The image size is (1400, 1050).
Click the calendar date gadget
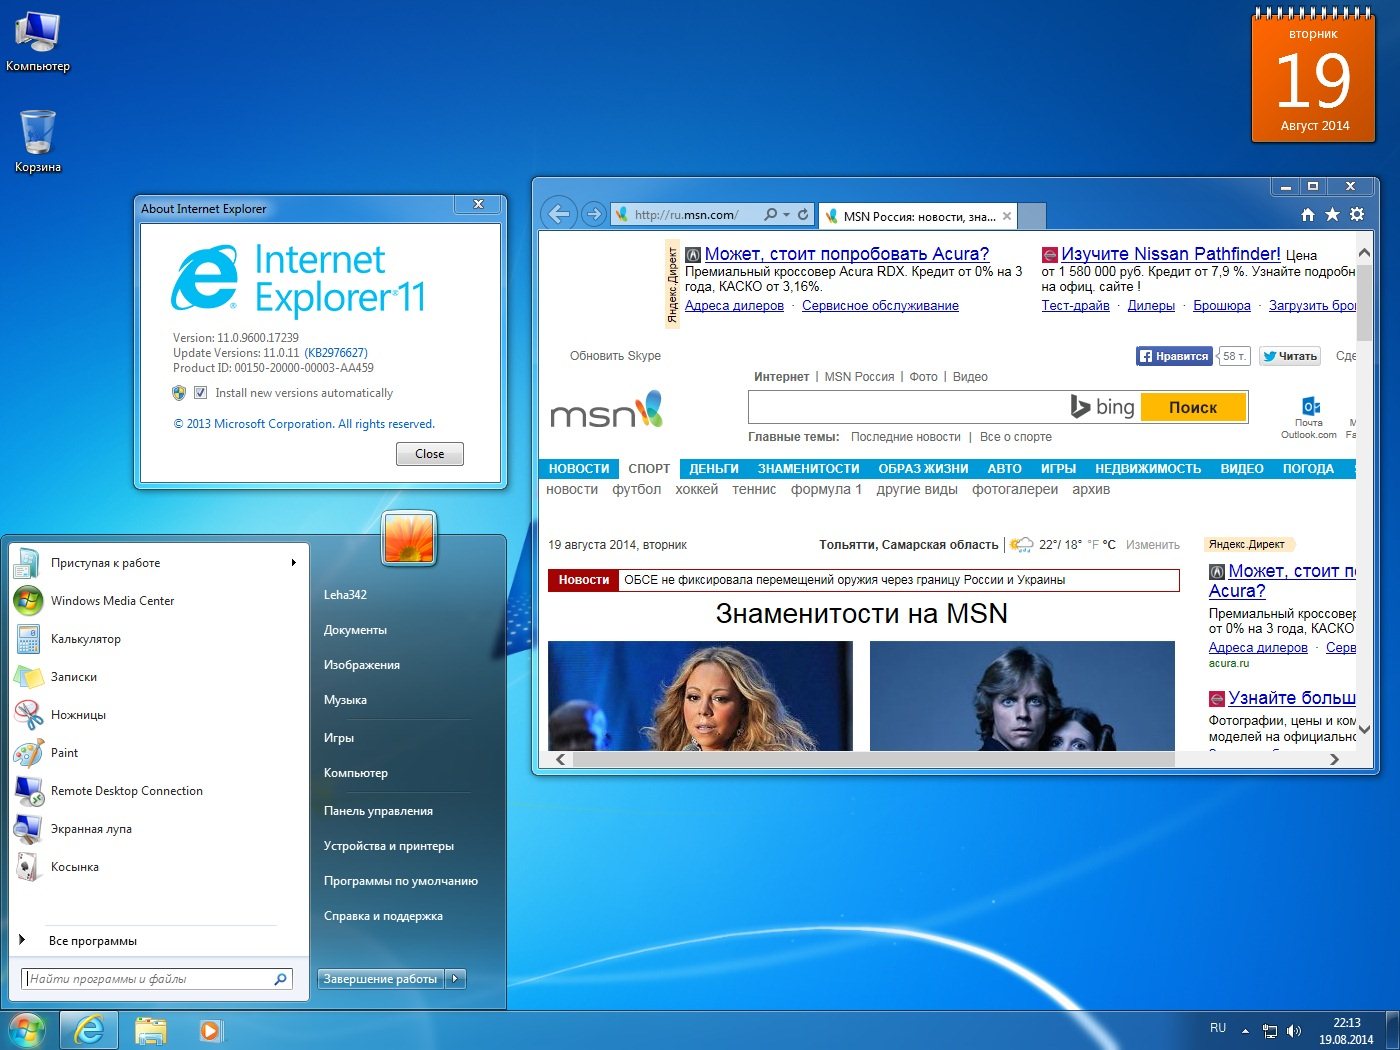1314,78
